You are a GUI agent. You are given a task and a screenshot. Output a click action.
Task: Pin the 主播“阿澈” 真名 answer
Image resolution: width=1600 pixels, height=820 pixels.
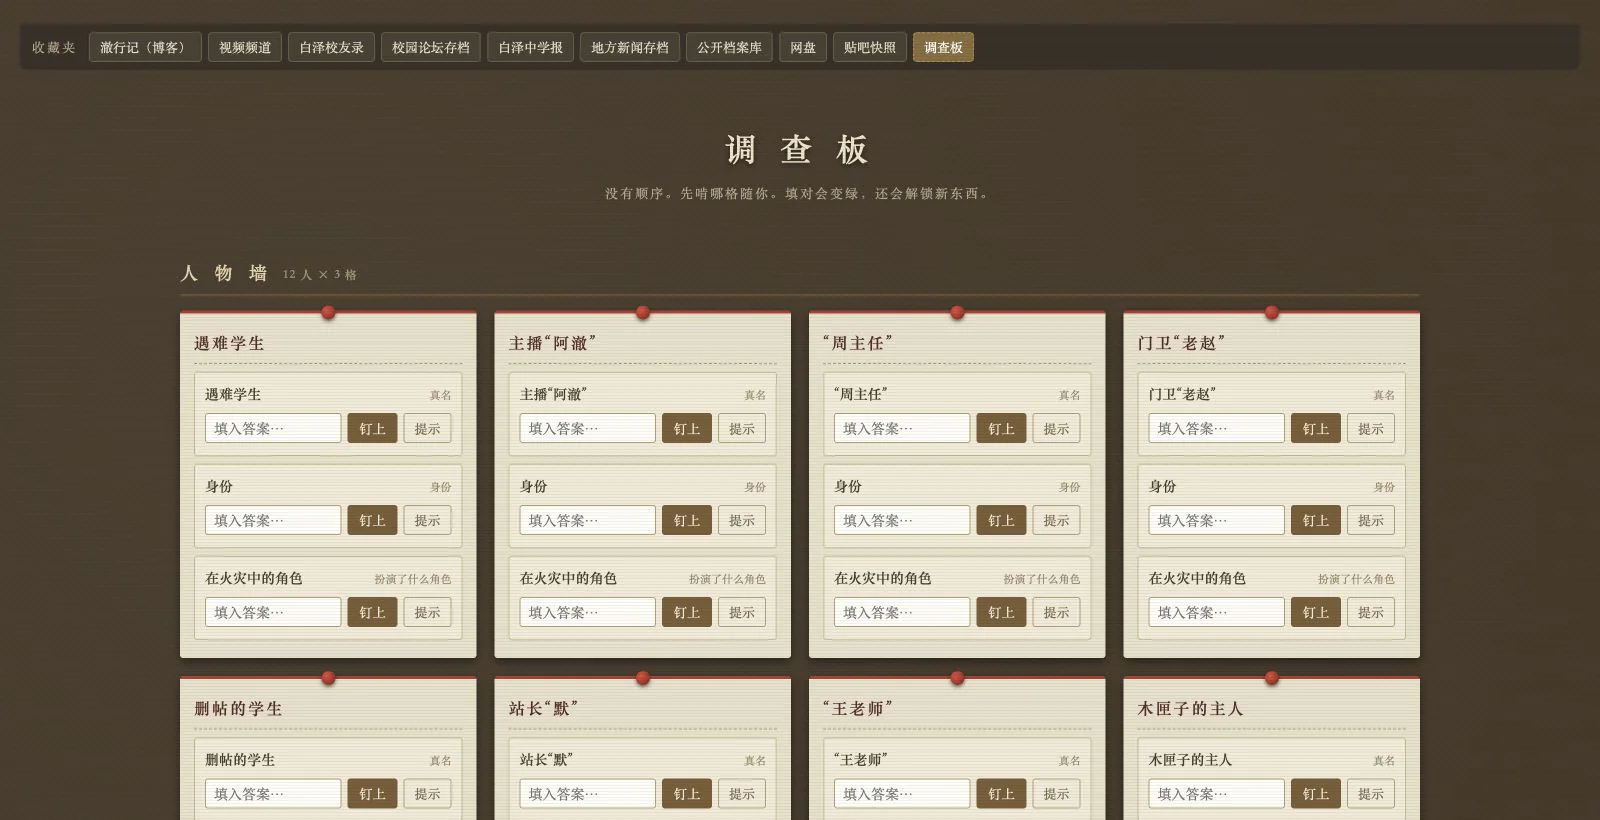pos(686,428)
